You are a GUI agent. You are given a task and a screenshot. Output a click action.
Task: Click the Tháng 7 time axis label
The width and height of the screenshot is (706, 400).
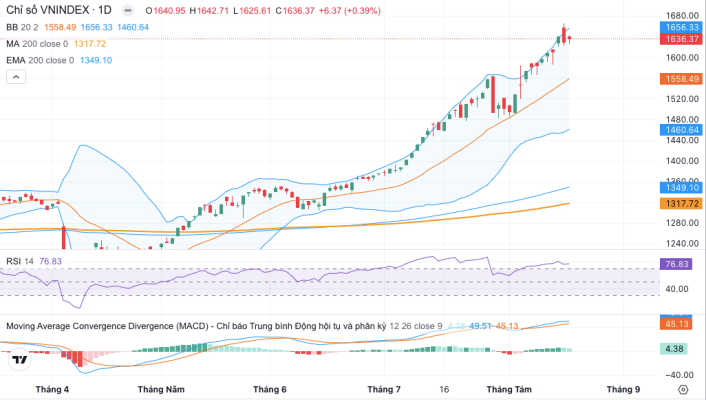(384, 390)
